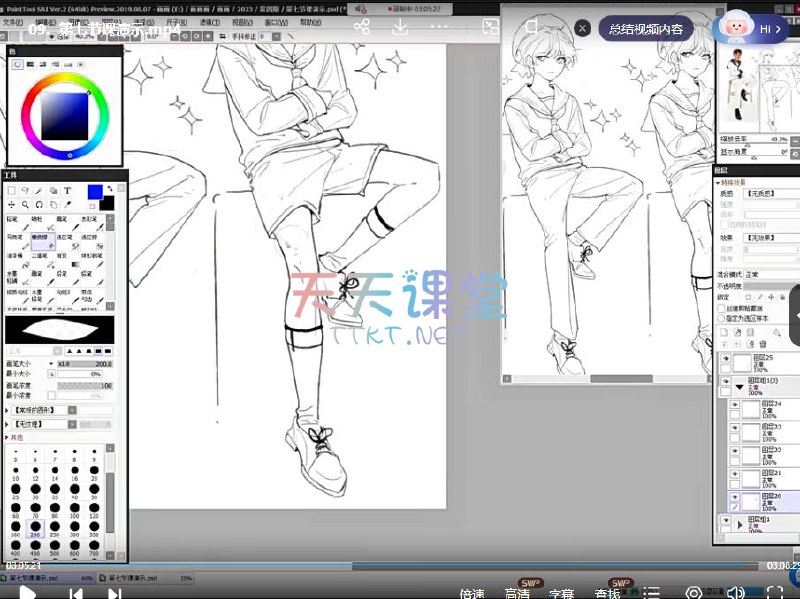
Task: Select the 指定为选区样本 option
Action: 721,318
